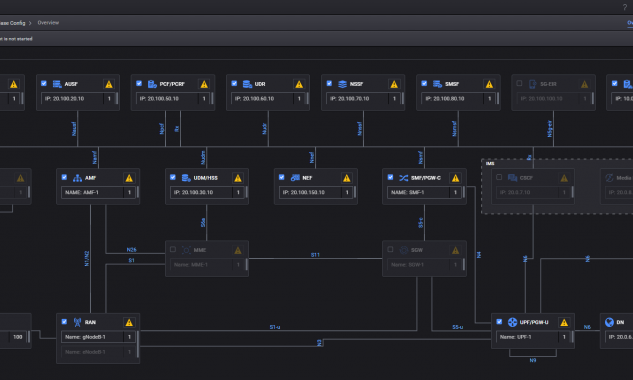Enable the MME node checkbox
Viewport: 633px width, 380px height.
coord(173,249)
